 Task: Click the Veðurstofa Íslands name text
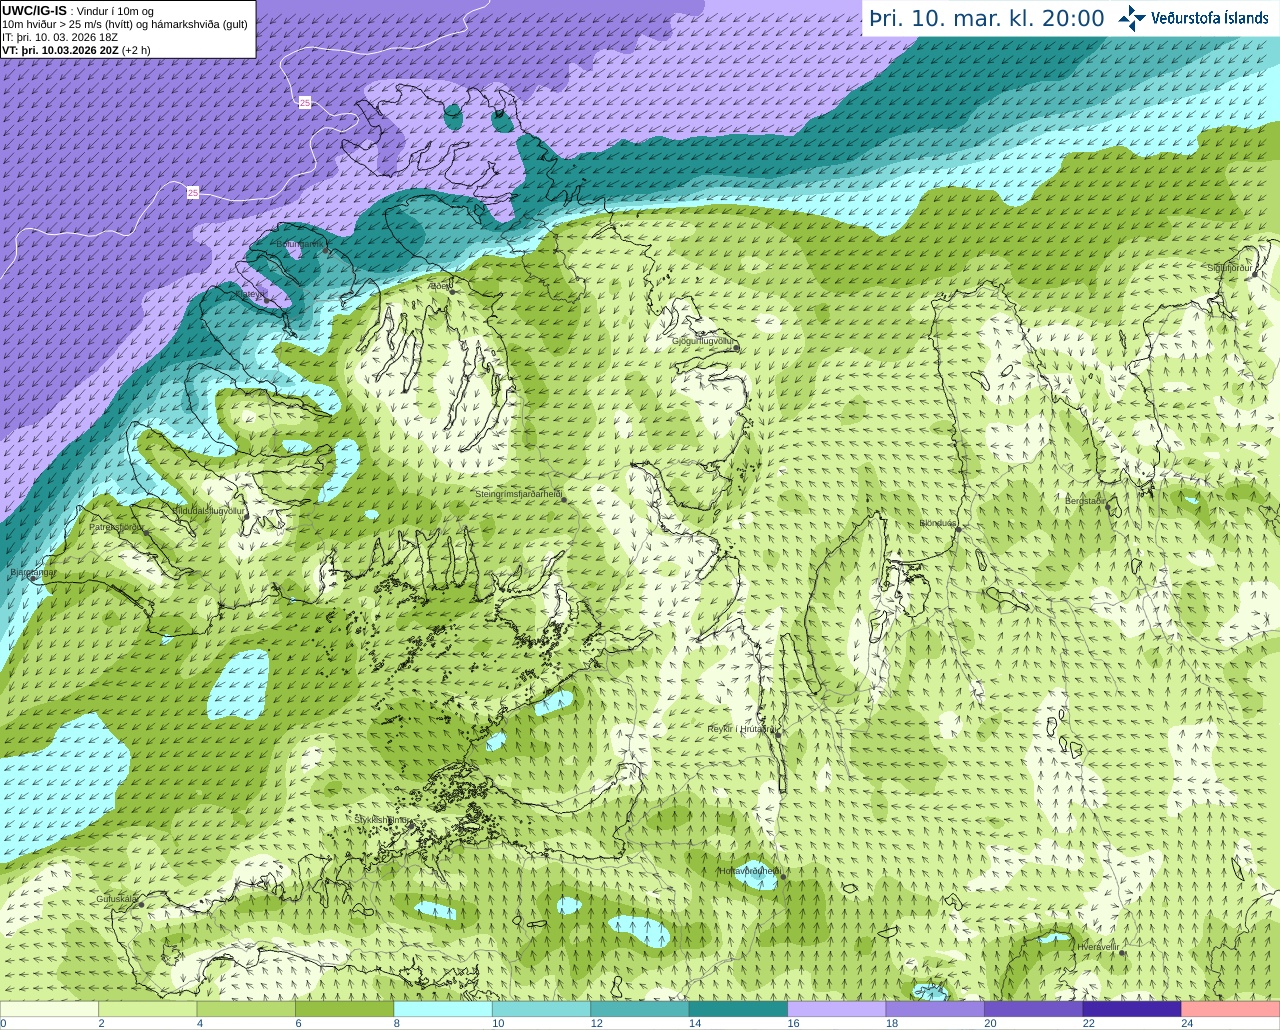[1209, 18]
